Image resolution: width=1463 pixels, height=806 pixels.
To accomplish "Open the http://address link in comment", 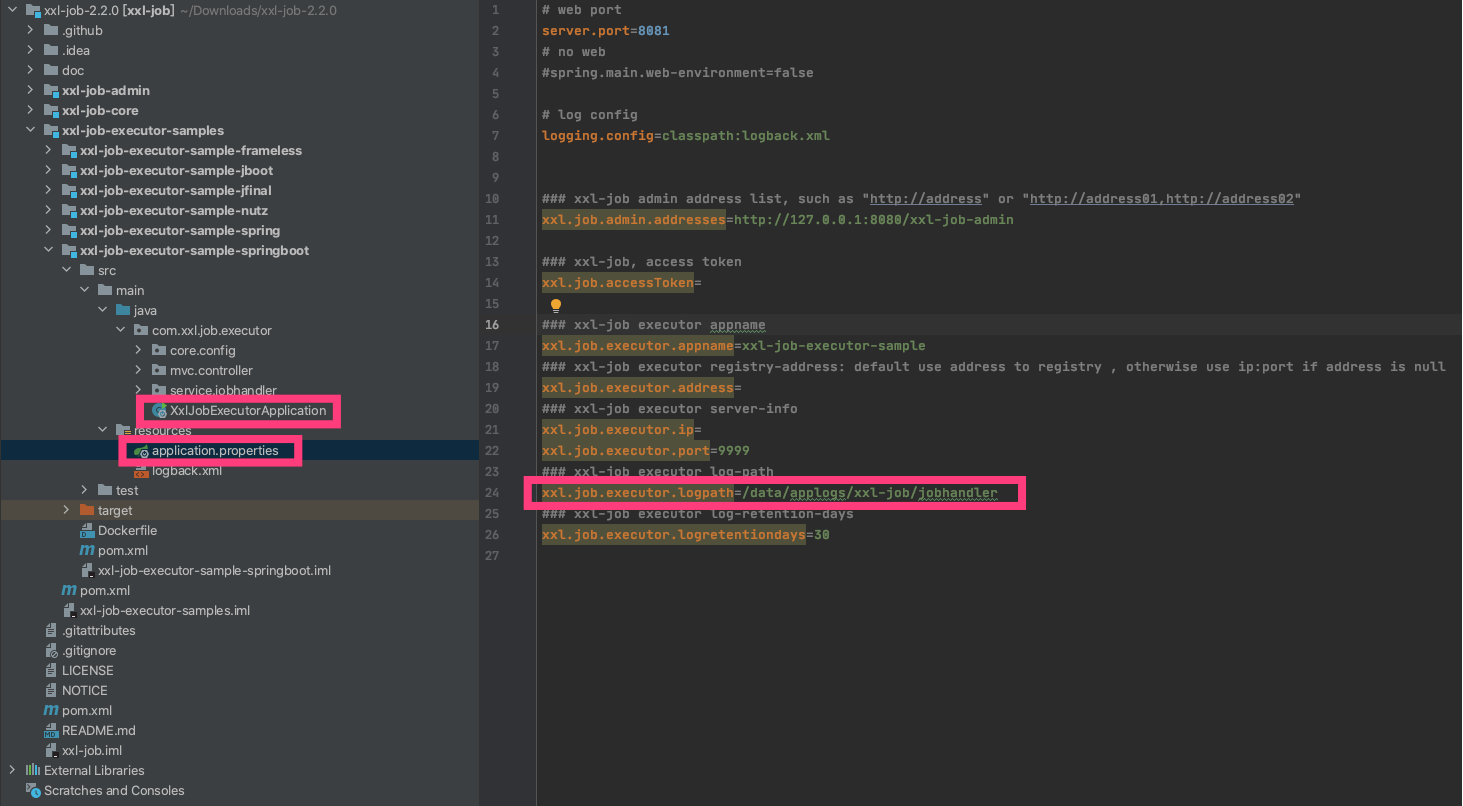I will (925, 199).
